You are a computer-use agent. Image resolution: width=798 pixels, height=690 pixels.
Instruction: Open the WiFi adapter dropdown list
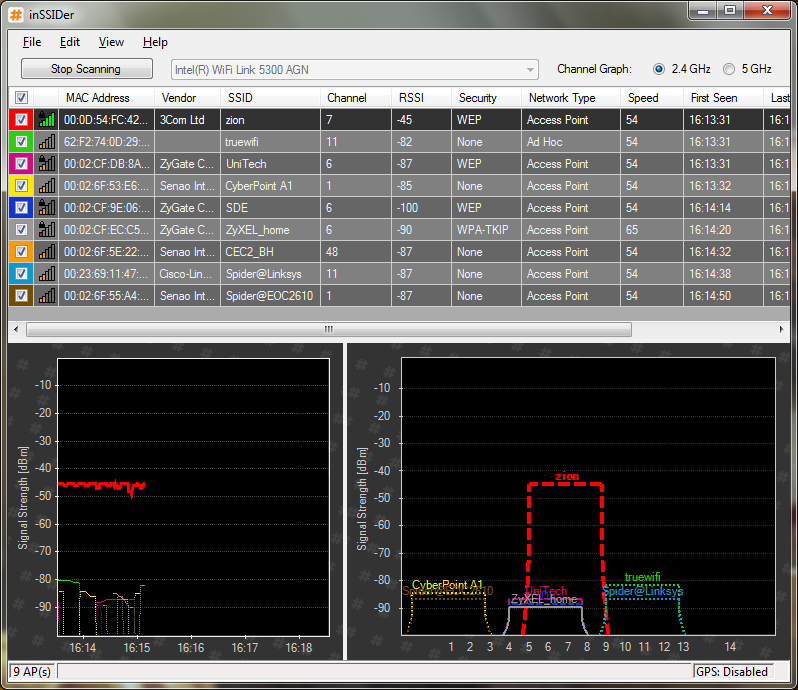pyautogui.click(x=532, y=69)
